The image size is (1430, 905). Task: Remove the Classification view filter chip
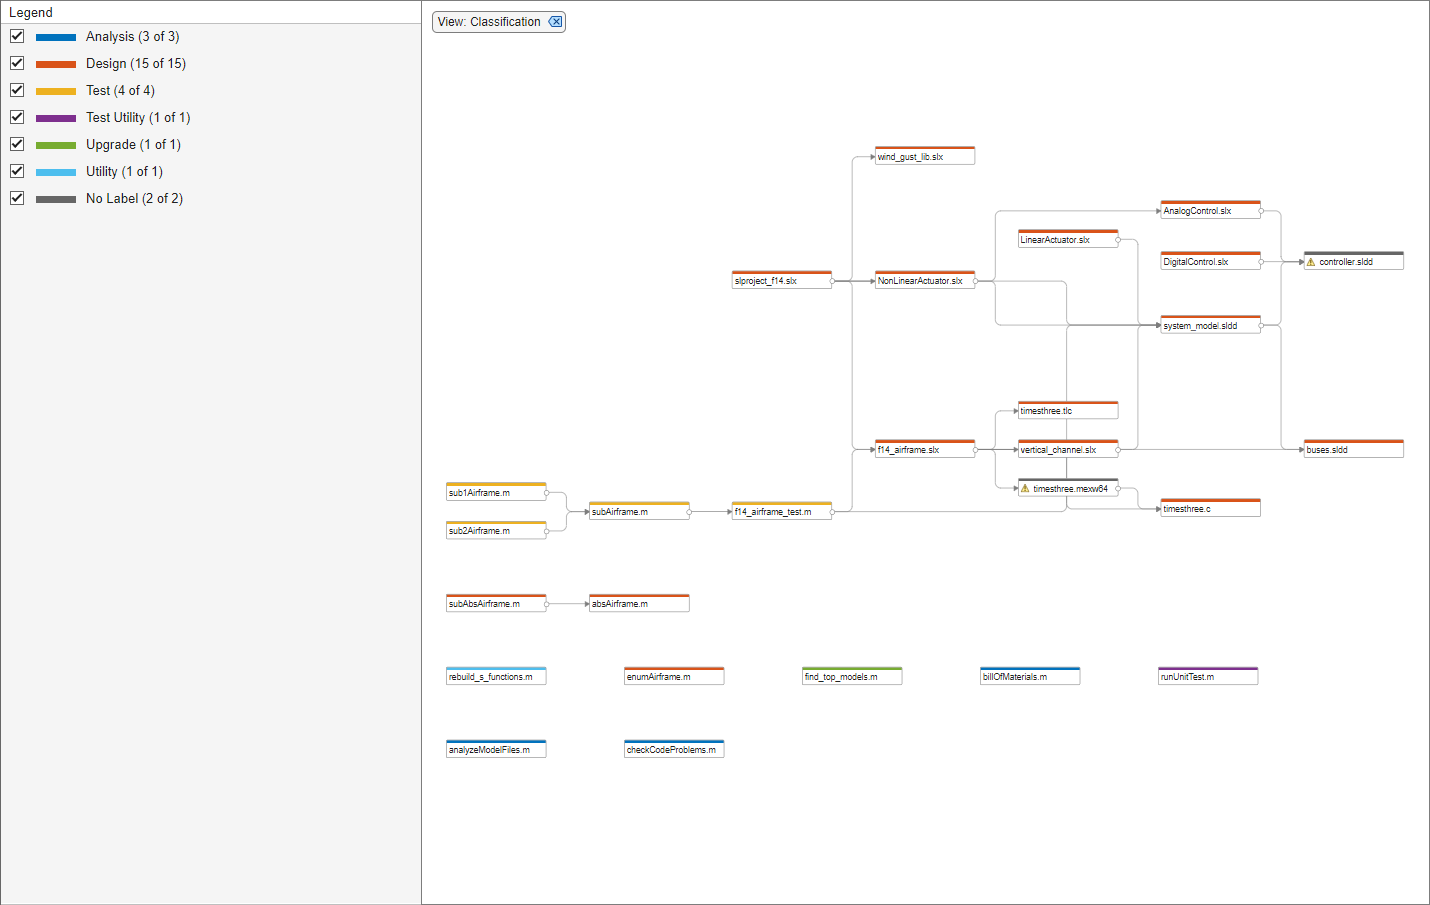[x=556, y=21]
